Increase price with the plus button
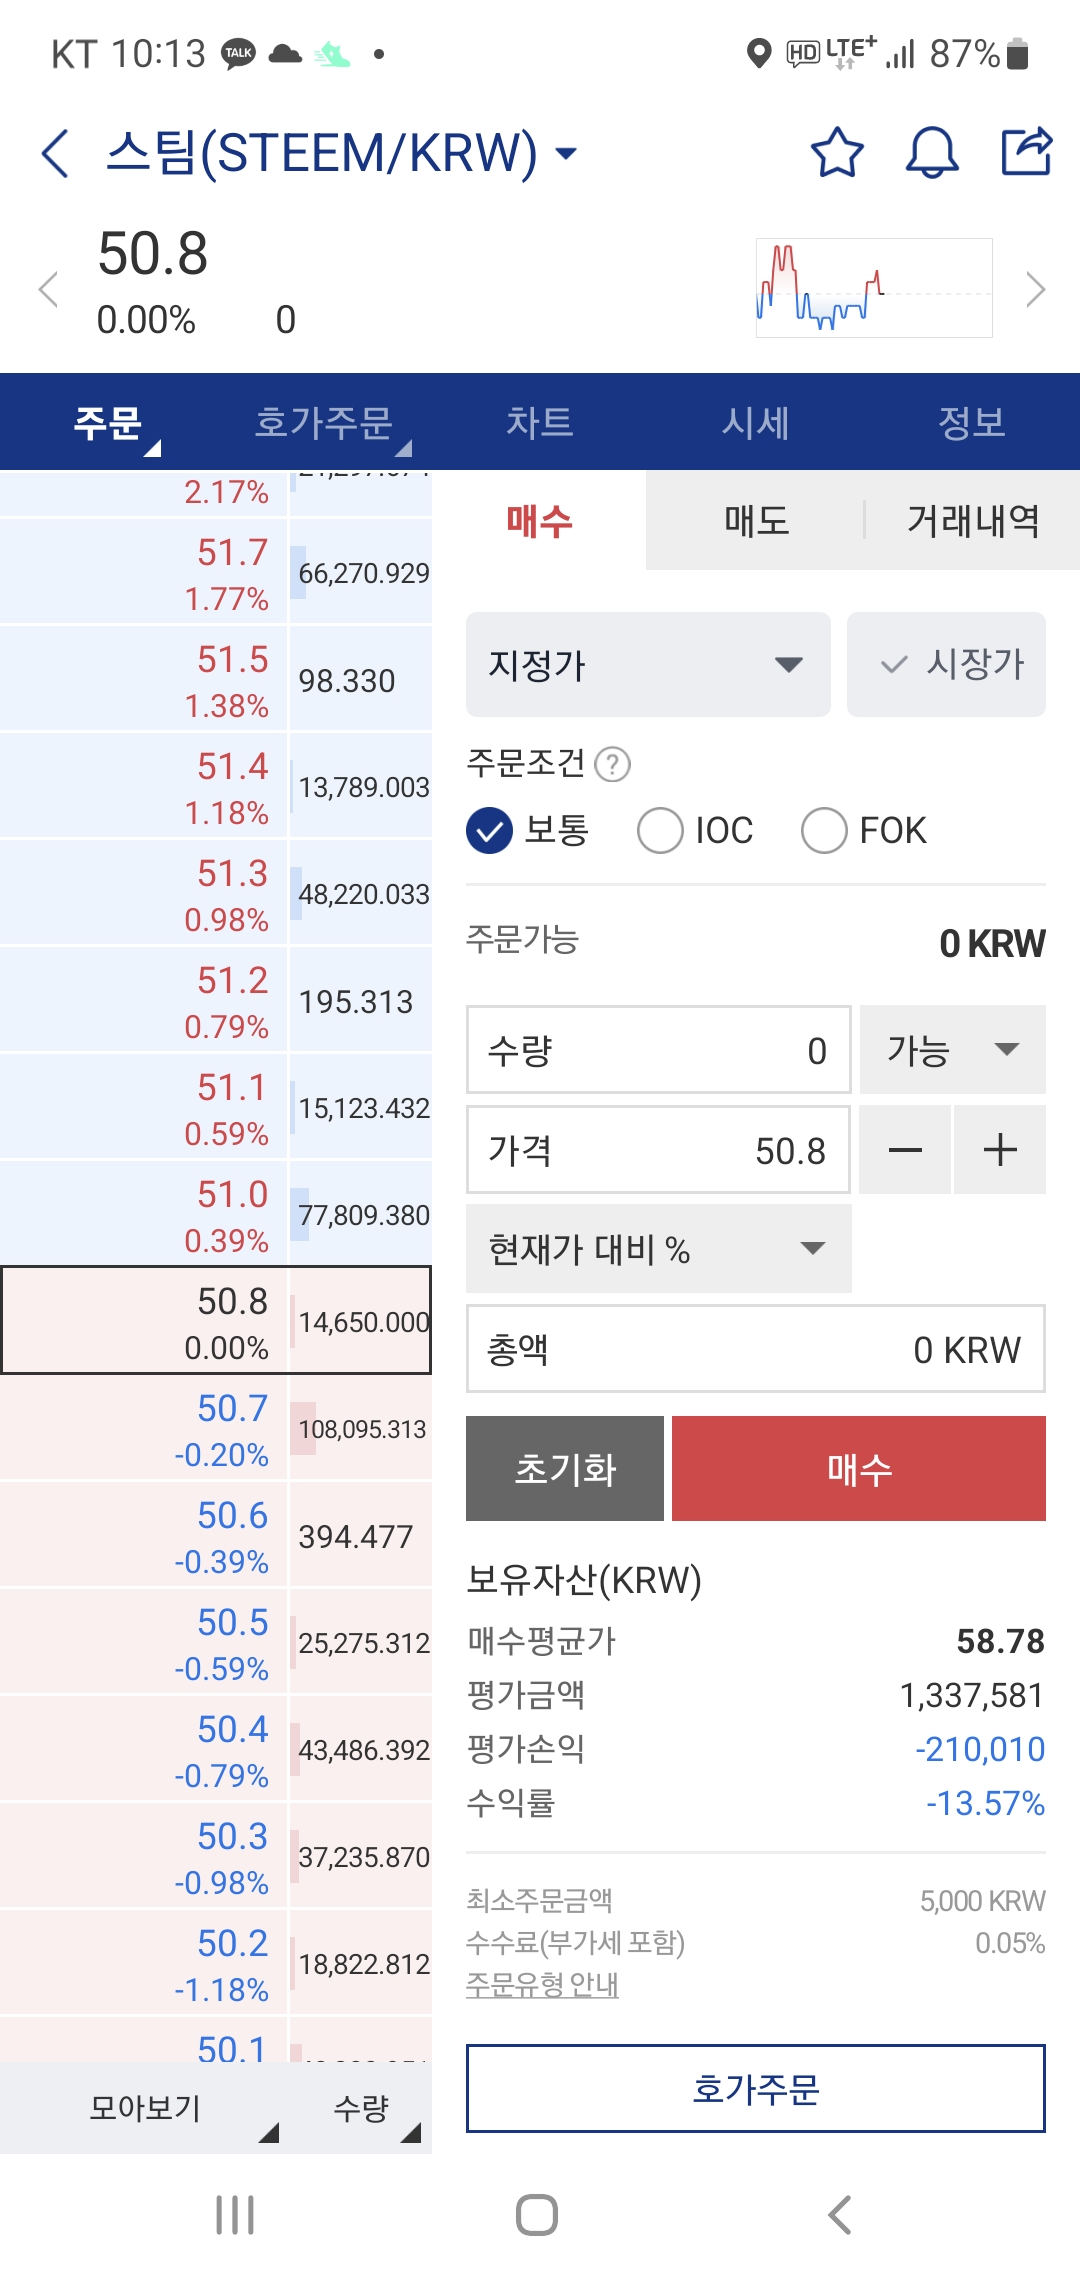This screenshot has width=1080, height=2280. click(x=1000, y=1150)
